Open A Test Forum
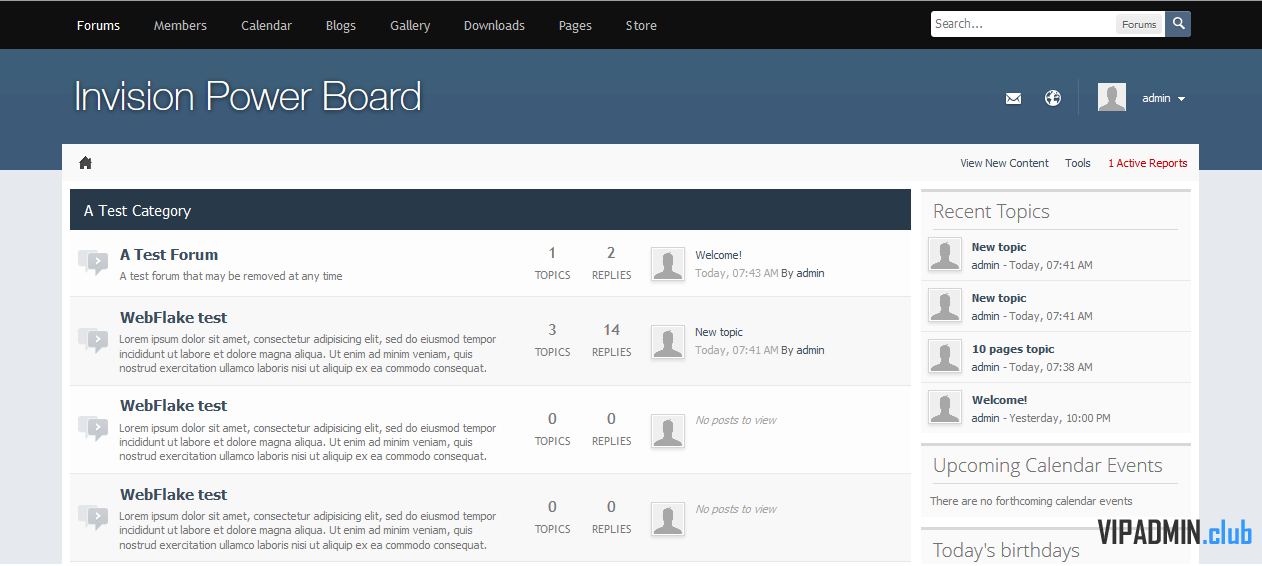The image size is (1262, 566). [169, 255]
